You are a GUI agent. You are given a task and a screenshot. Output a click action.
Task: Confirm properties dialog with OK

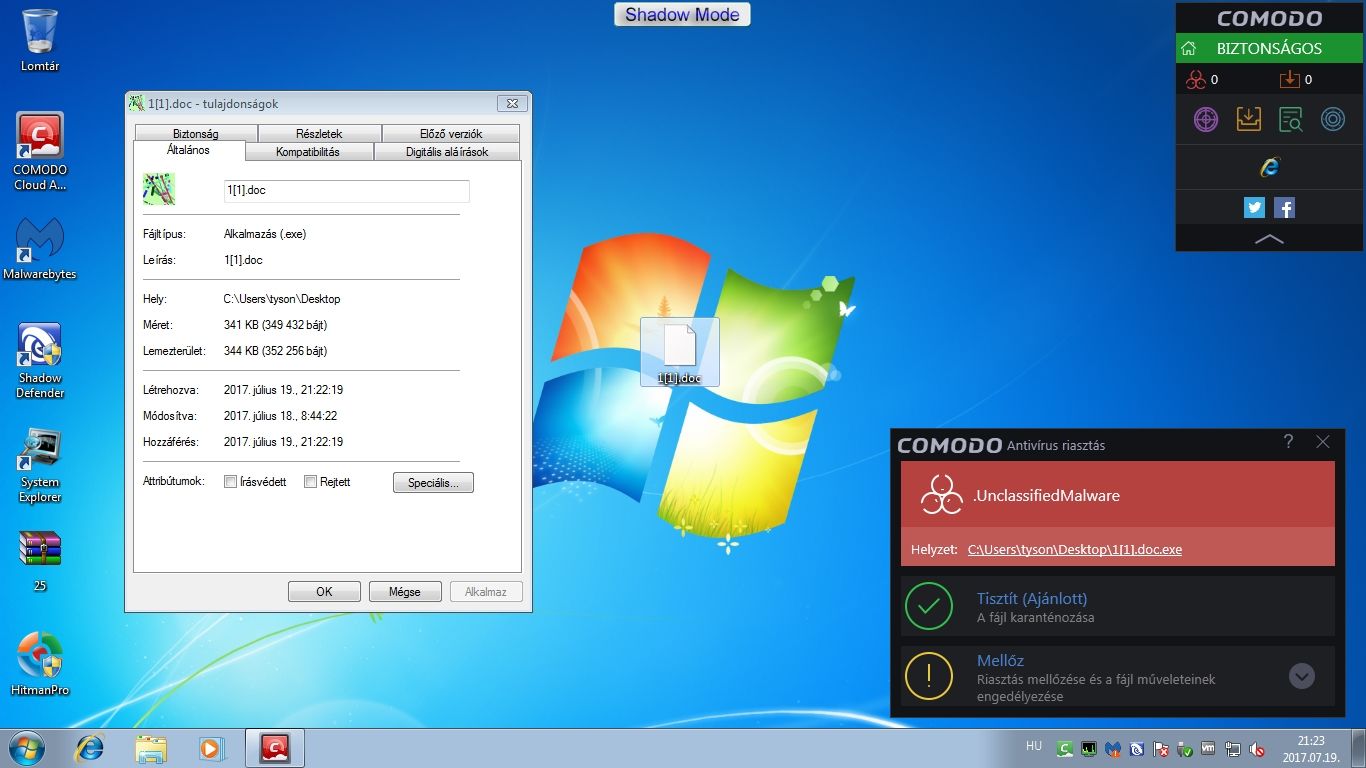(x=324, y=592)
